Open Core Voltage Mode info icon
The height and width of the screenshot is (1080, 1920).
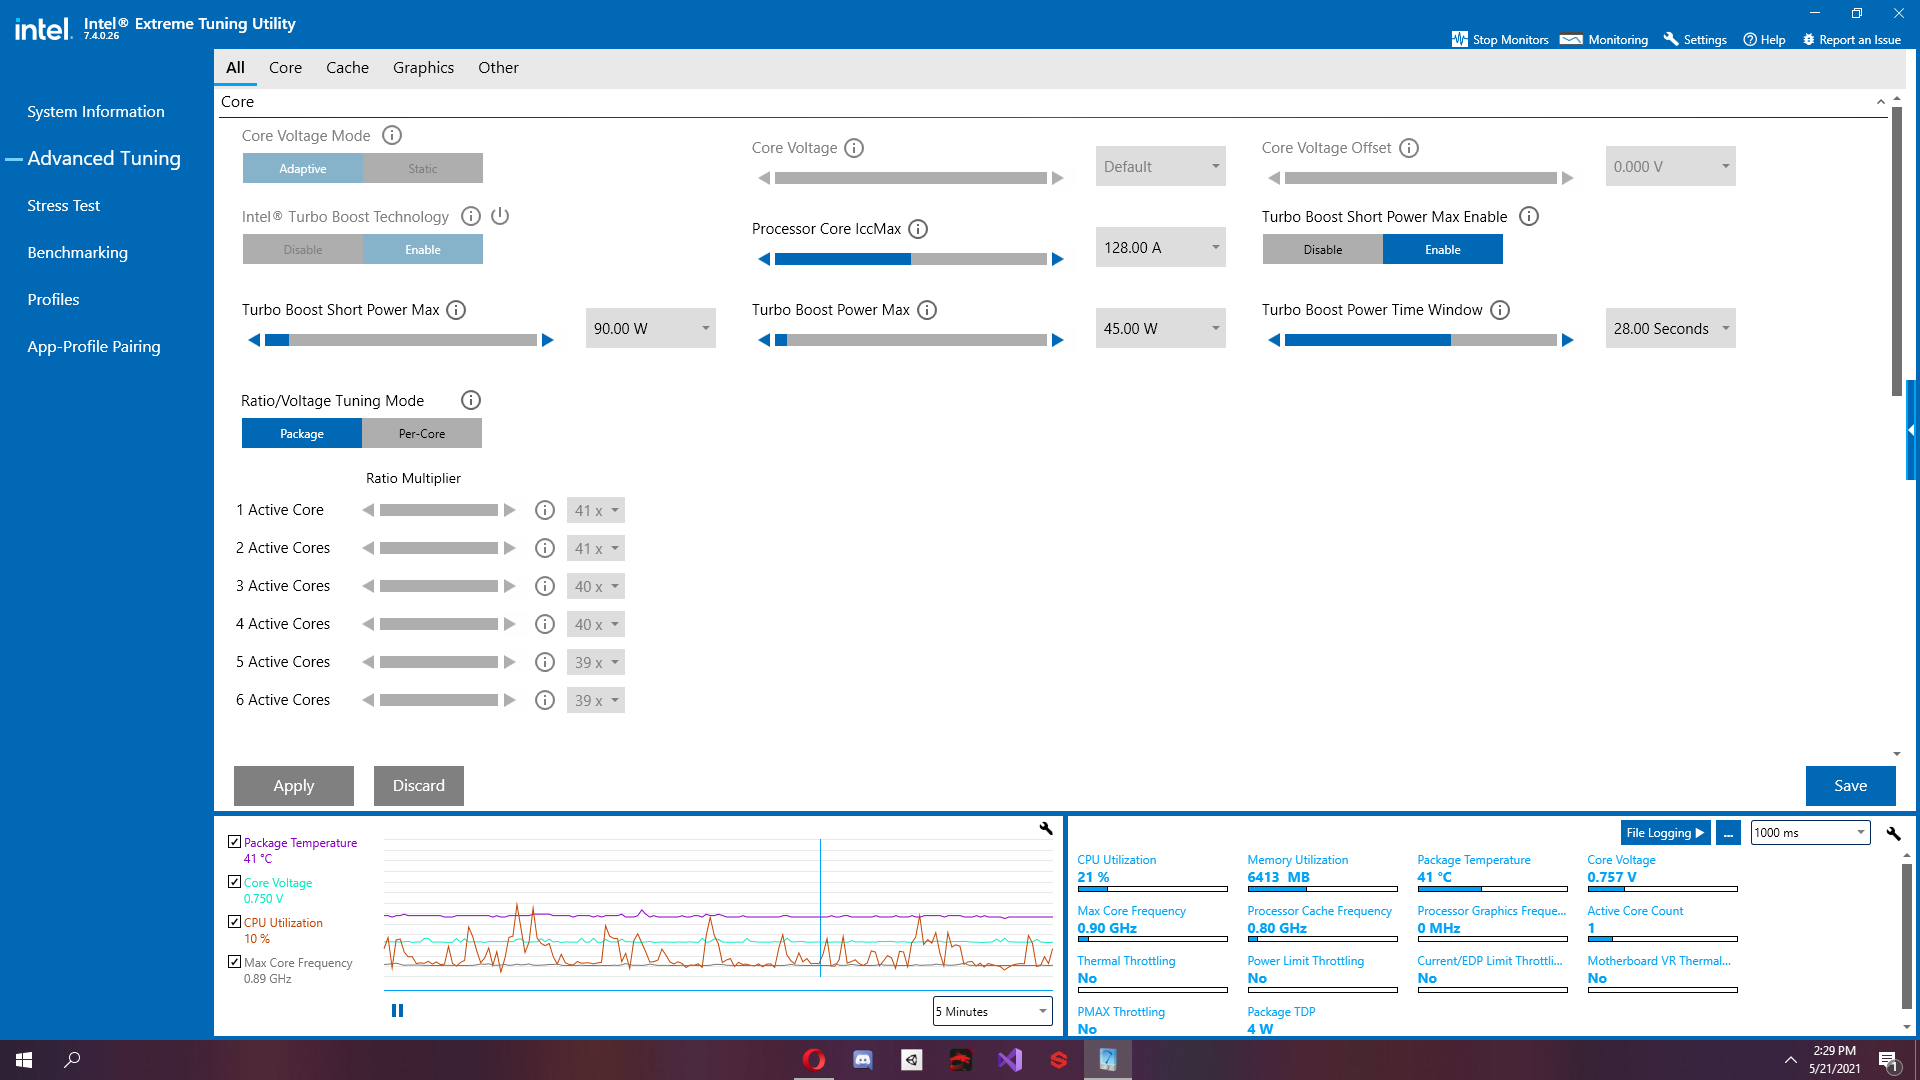[392, 135]
